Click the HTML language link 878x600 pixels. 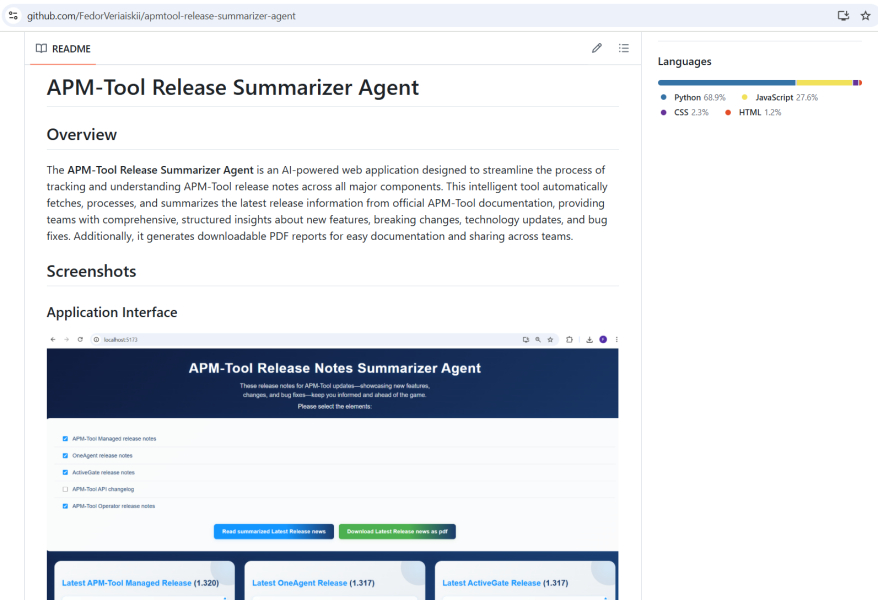[x=749, y=112]
